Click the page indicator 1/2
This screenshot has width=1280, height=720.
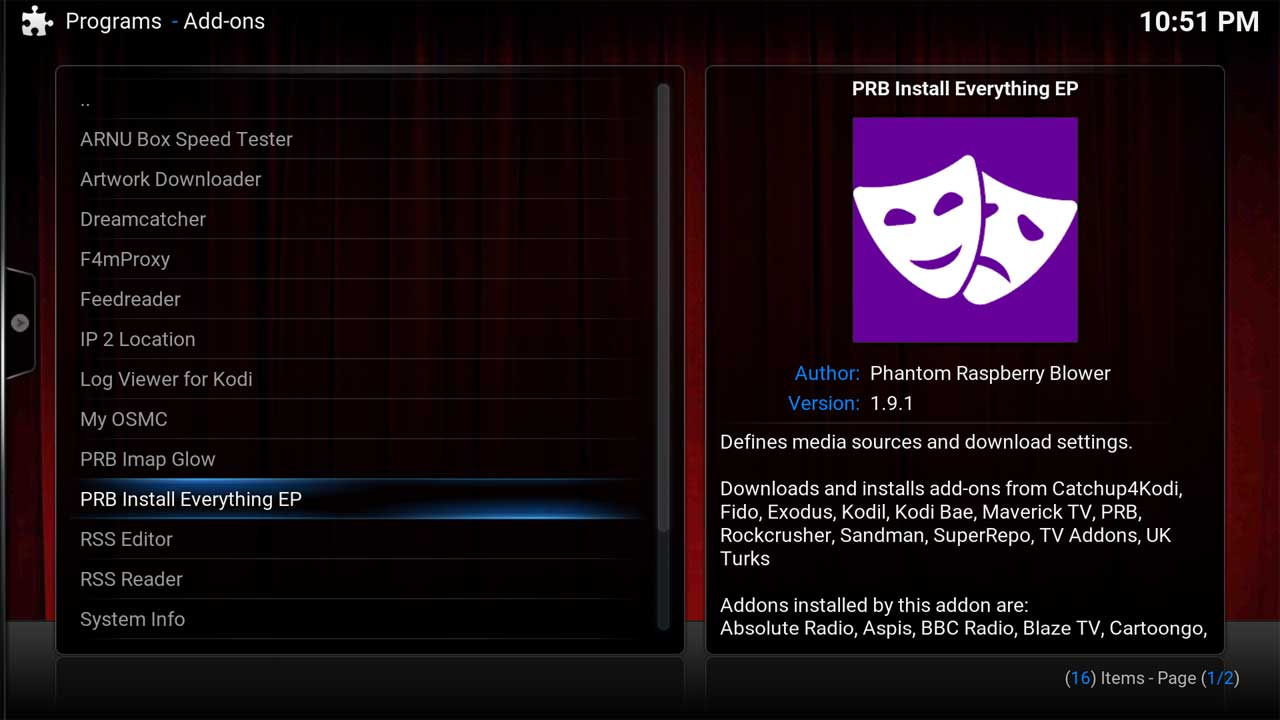pos(1219,678)
